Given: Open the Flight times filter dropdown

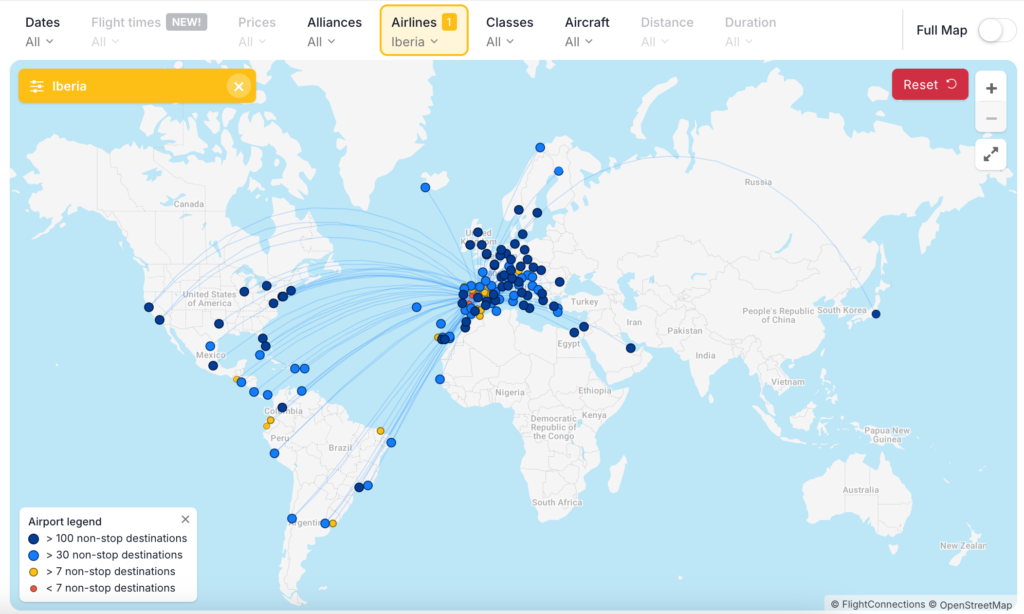Looking at the screenshot, I should tap(149, 31).
